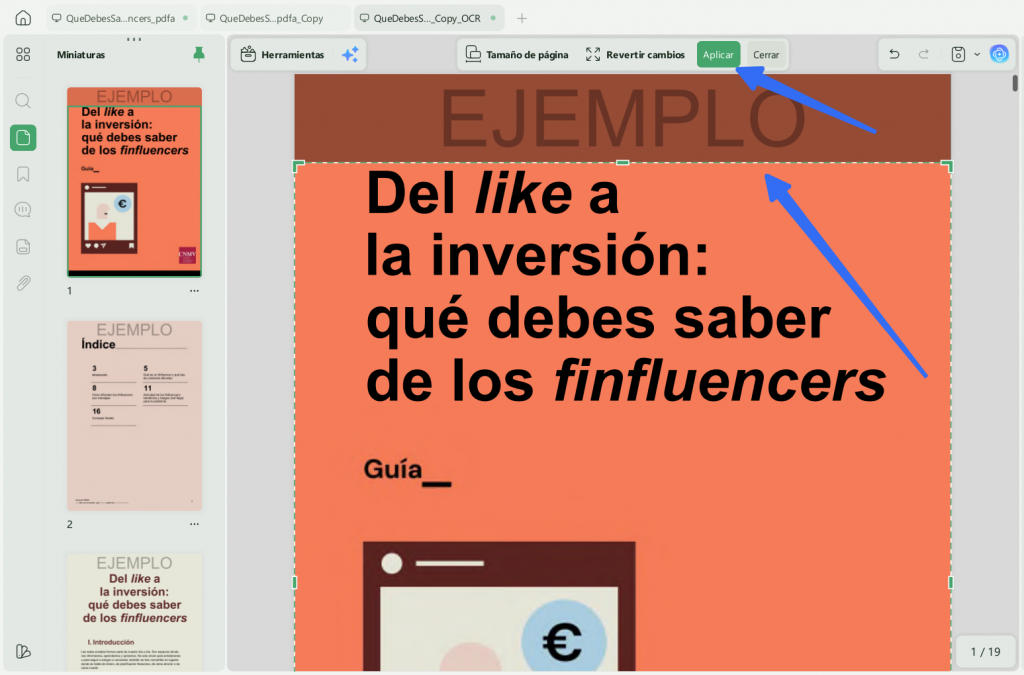Switch to the QueDebesSa...ncers_pdfa tab
This screenshot has height=675, width=1024.
(x=120, y=18)
